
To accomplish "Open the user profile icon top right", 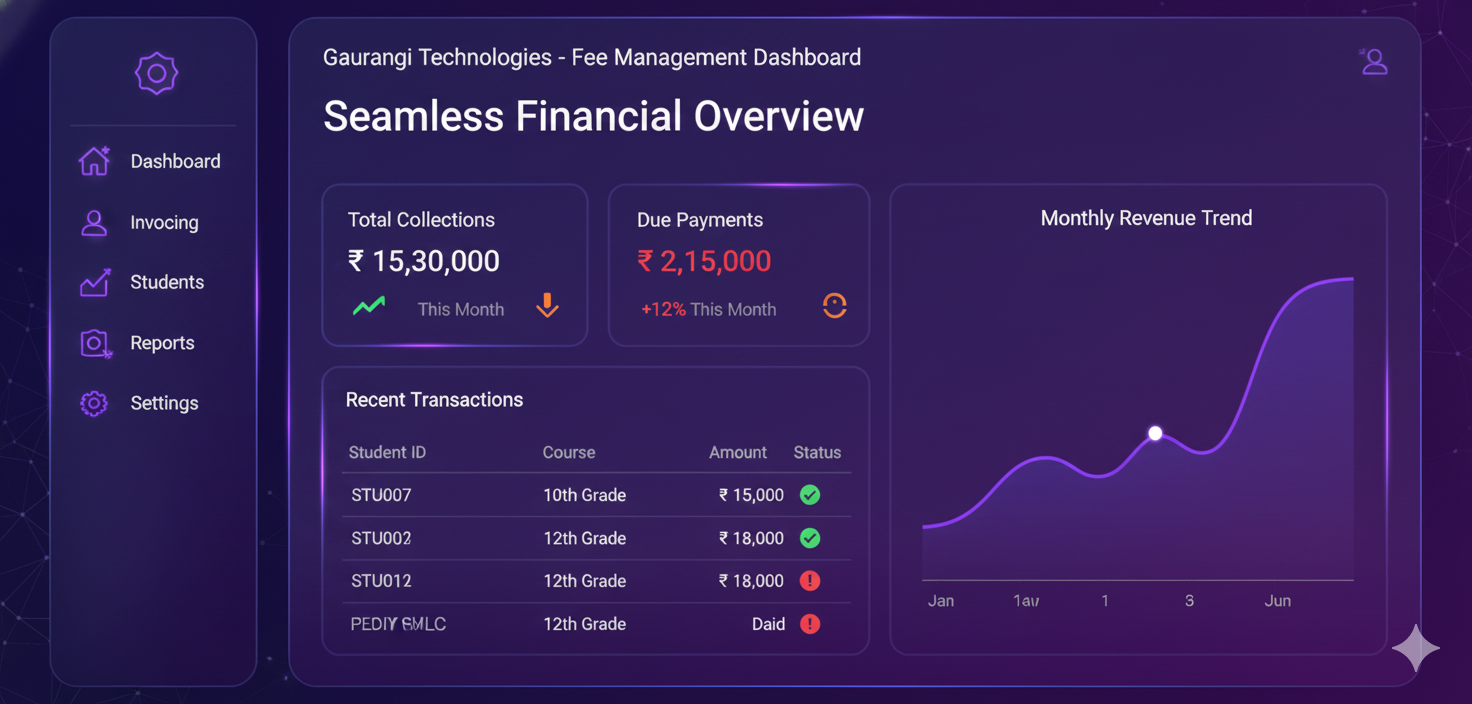I will (1374, 62).
